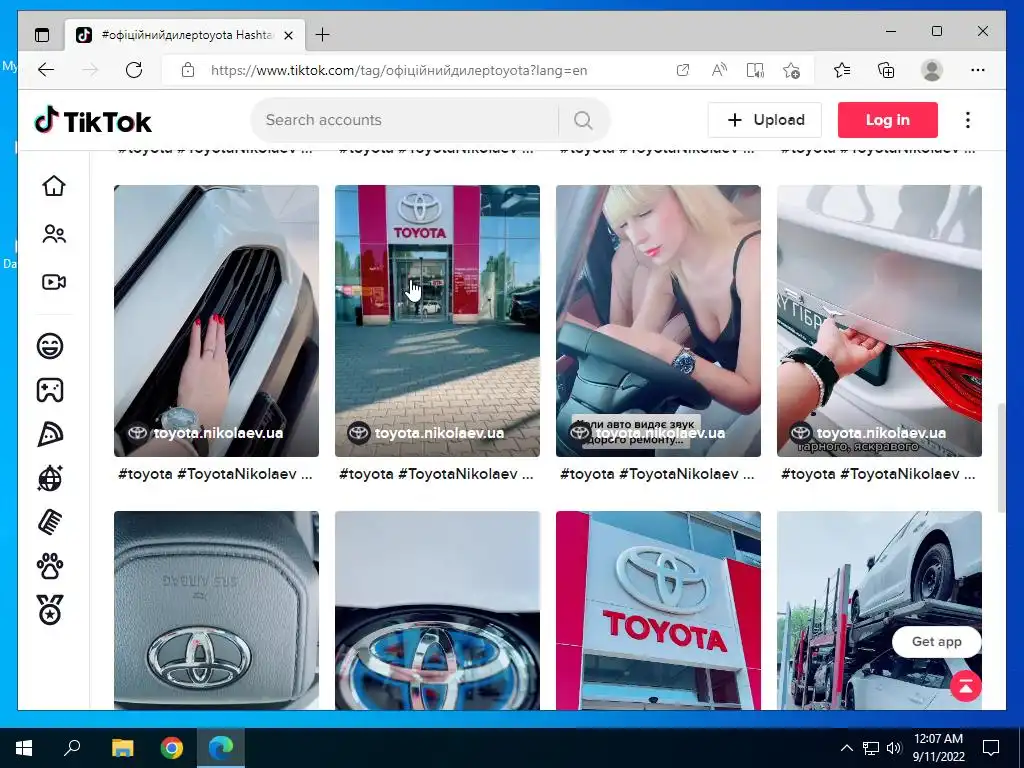Select Sports medal category icon
The height and width of the screenshot is (768, 1024).
pos(50,610)
